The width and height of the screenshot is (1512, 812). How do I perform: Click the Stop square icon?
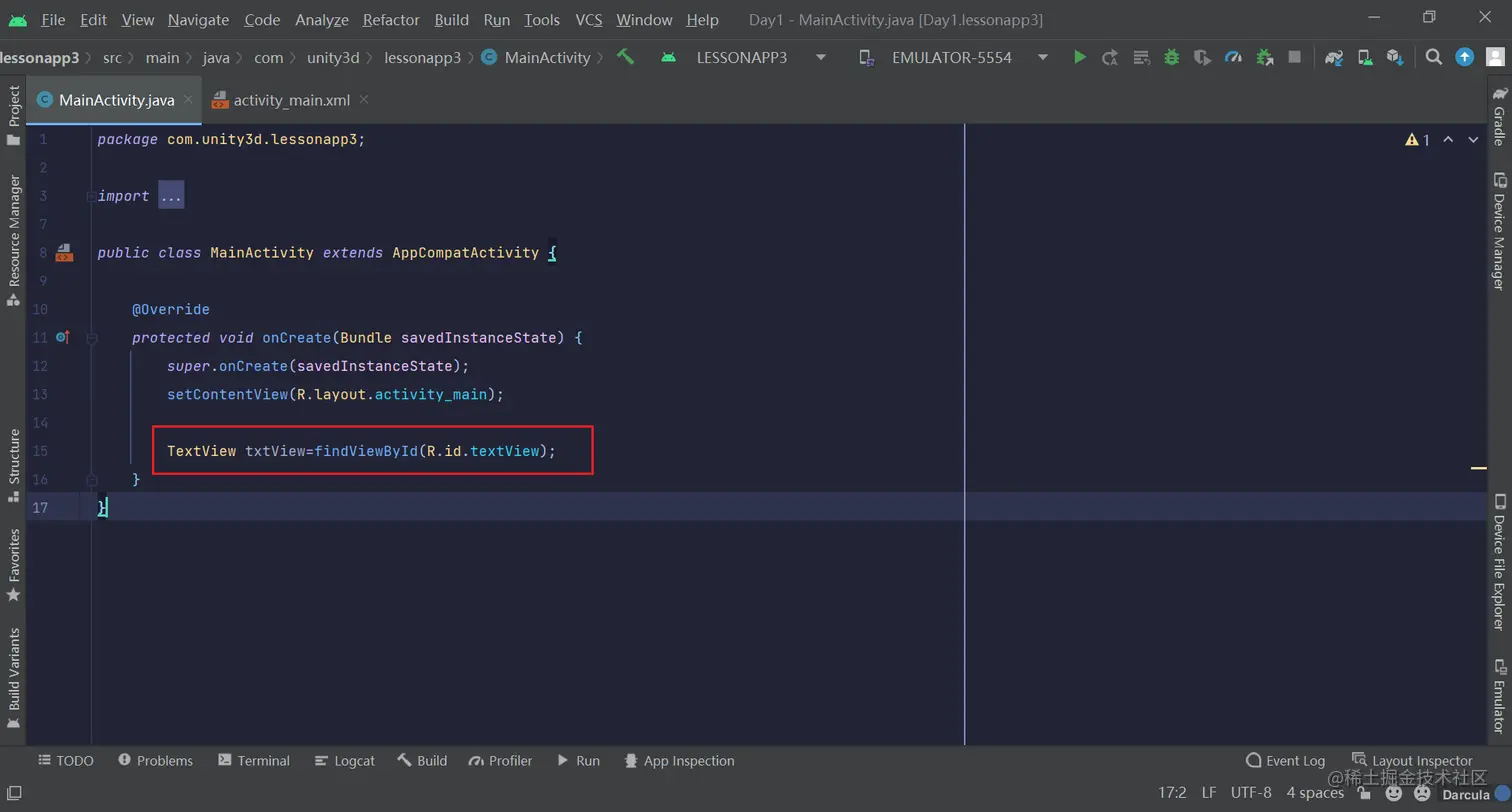pyautogui.click(x=1294, y=57)
